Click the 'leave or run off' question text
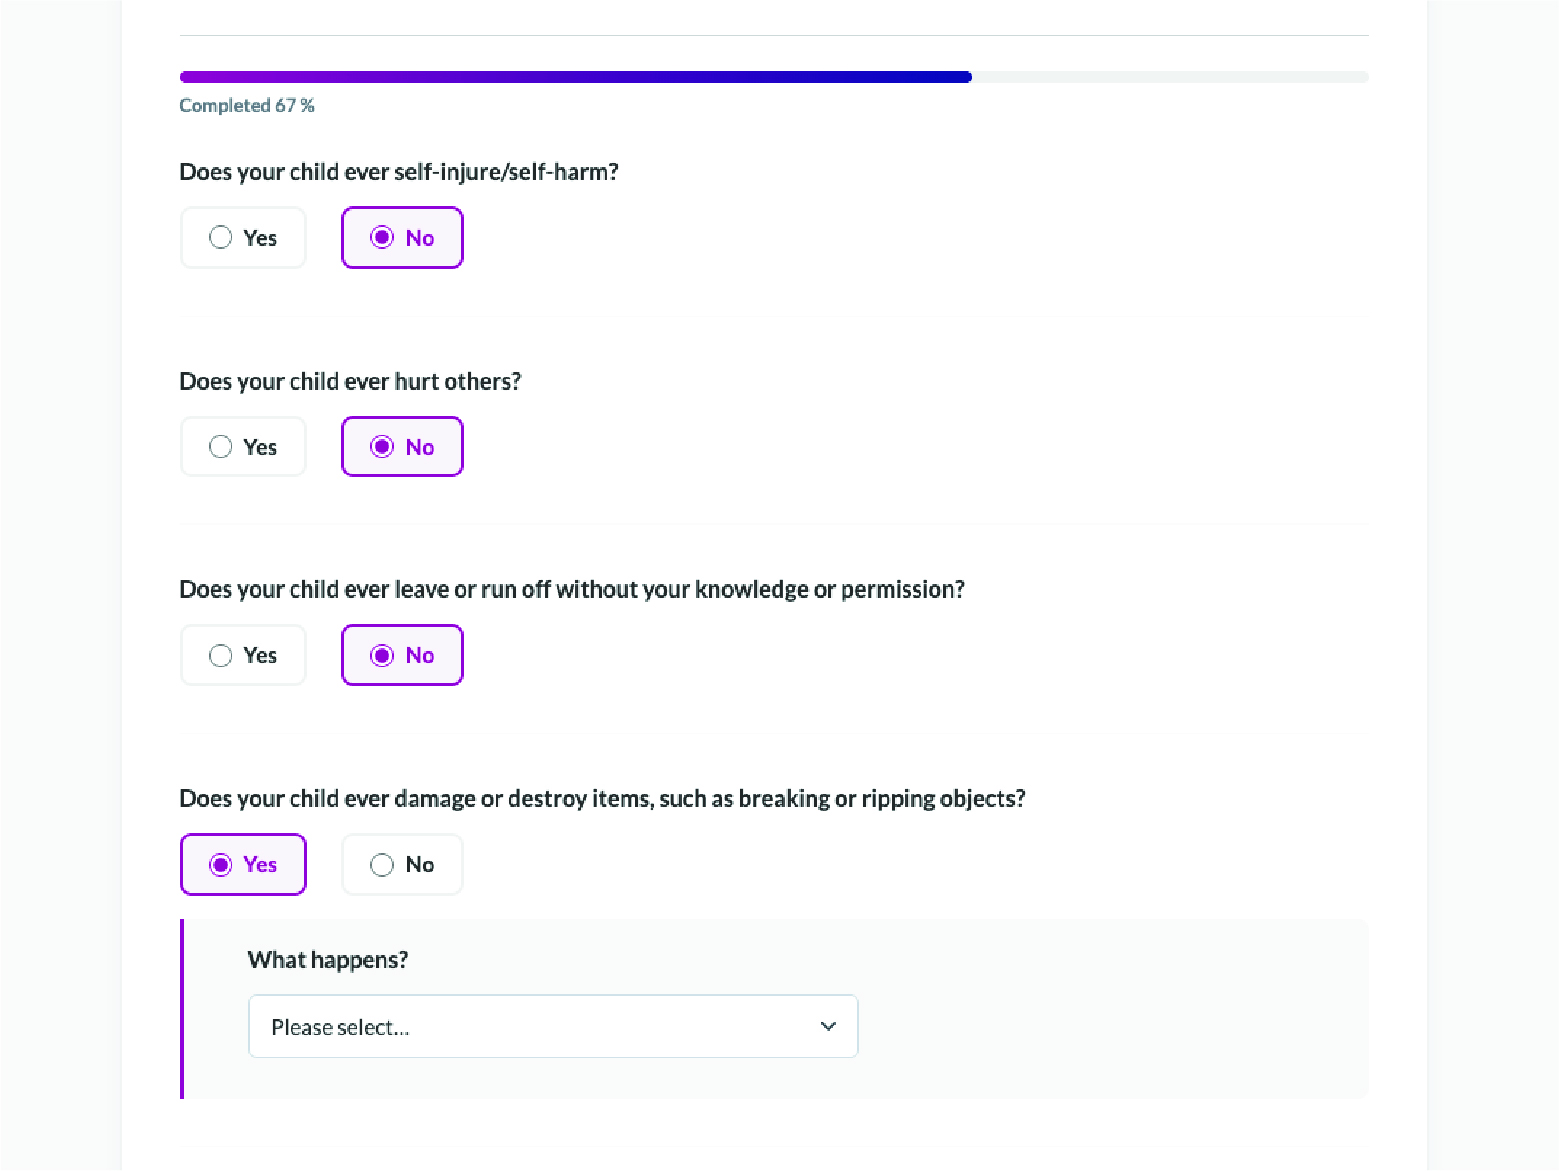1559x1171 pixels. (572, 590)
